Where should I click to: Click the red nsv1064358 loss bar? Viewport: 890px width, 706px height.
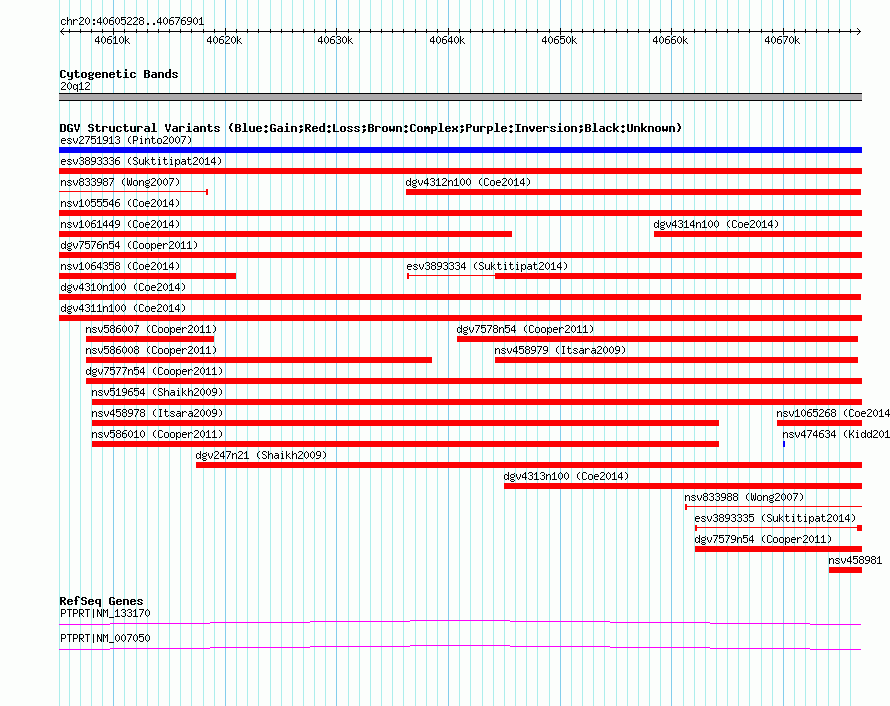pos(148,276)
